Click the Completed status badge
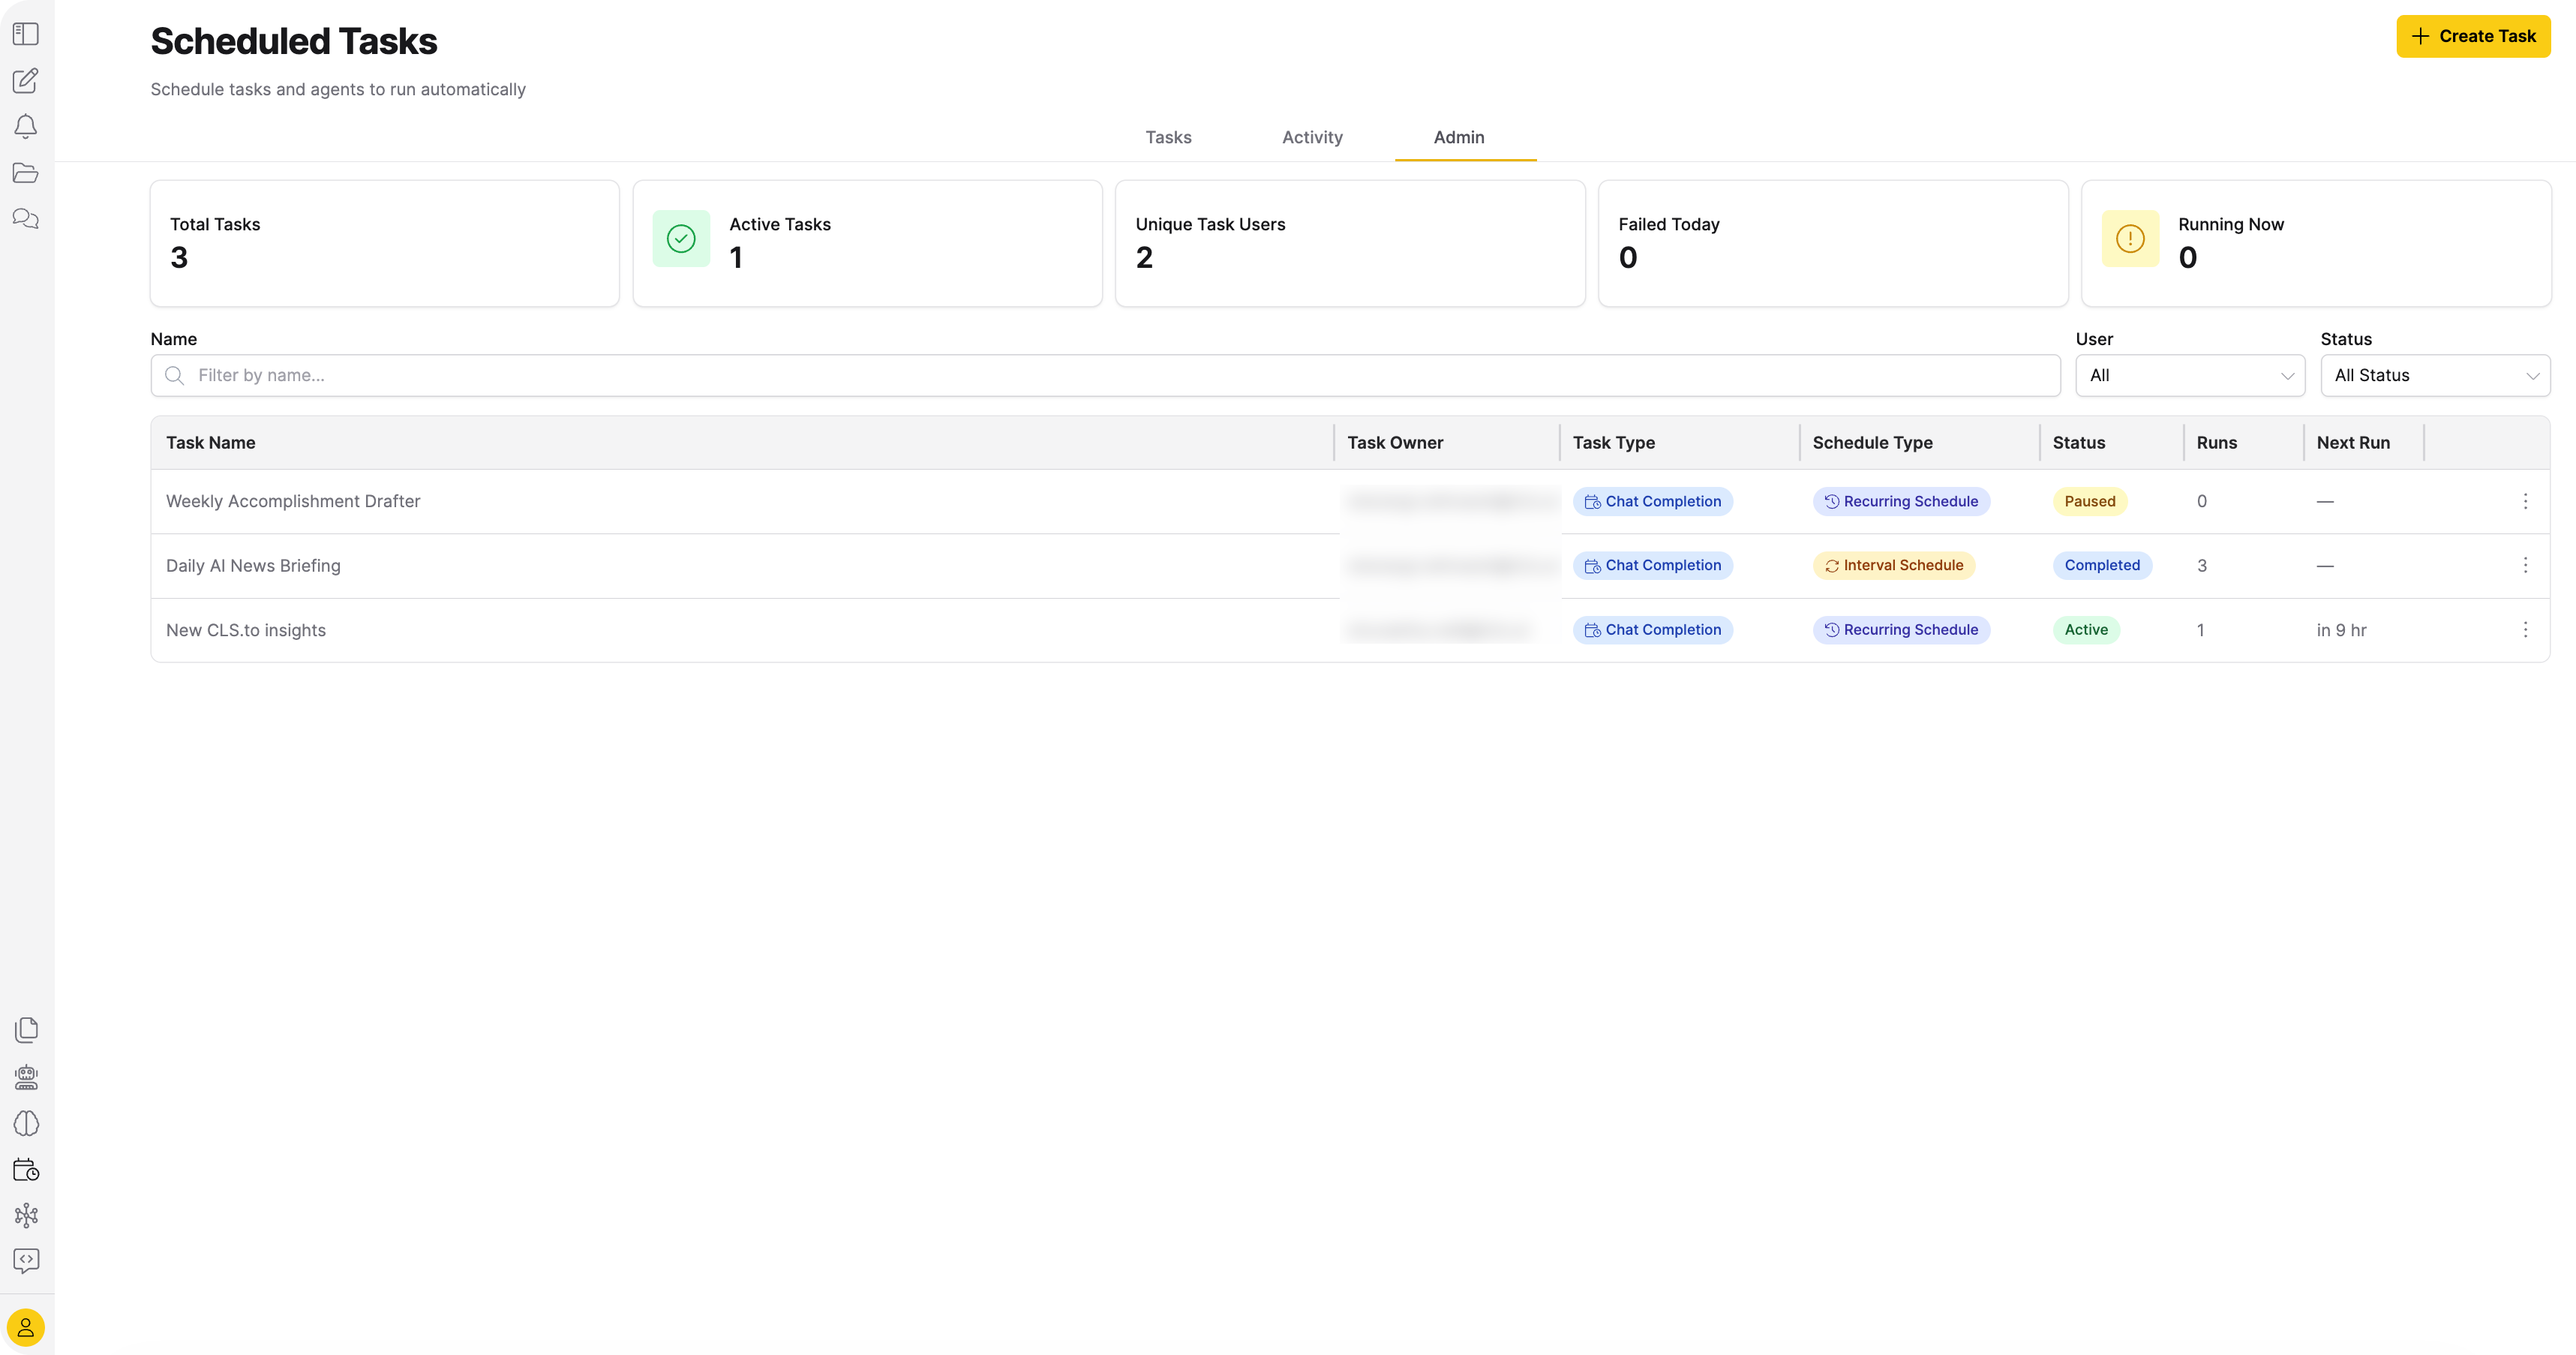The width and height of the screenshot is (2576, 1355). 2102,565
